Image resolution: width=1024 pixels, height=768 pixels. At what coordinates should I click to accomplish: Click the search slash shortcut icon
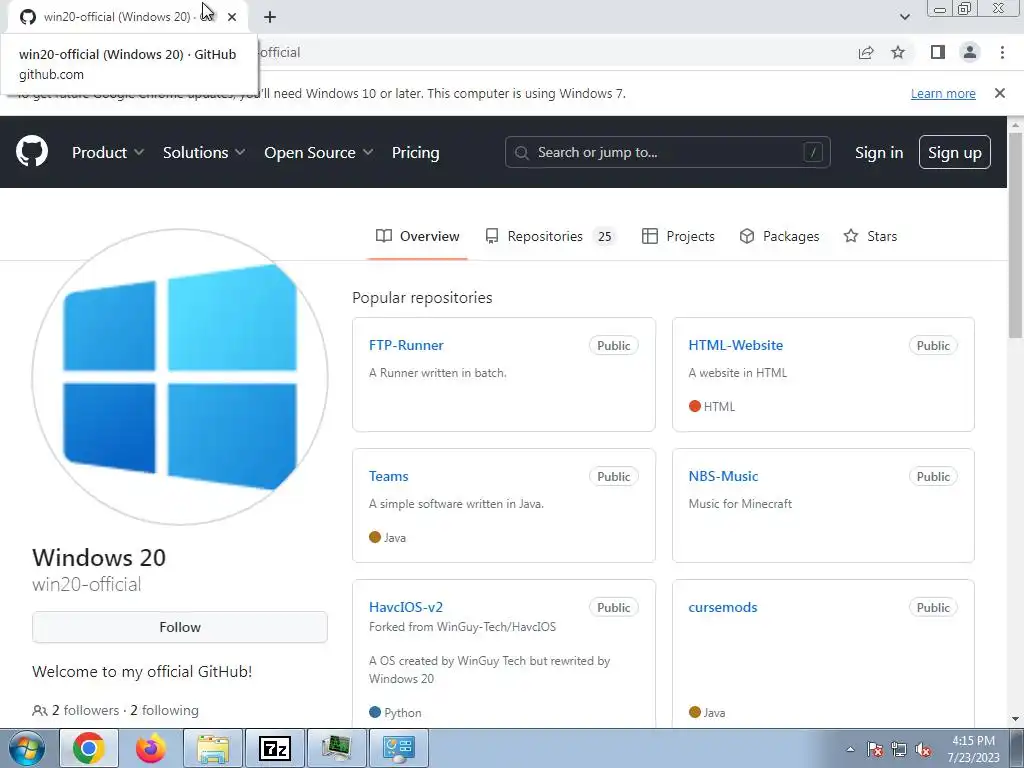[812, 152]
